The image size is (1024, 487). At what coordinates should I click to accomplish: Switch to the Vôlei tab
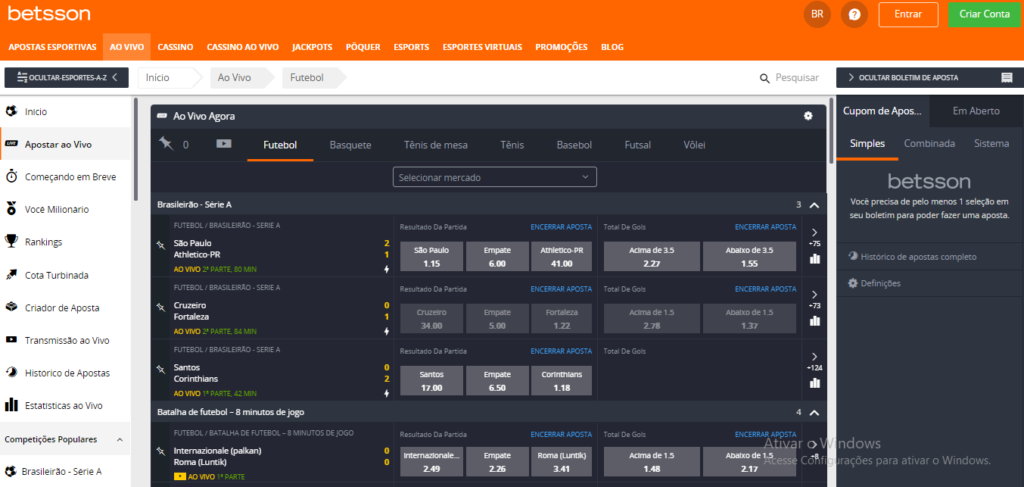pos(694,145)
